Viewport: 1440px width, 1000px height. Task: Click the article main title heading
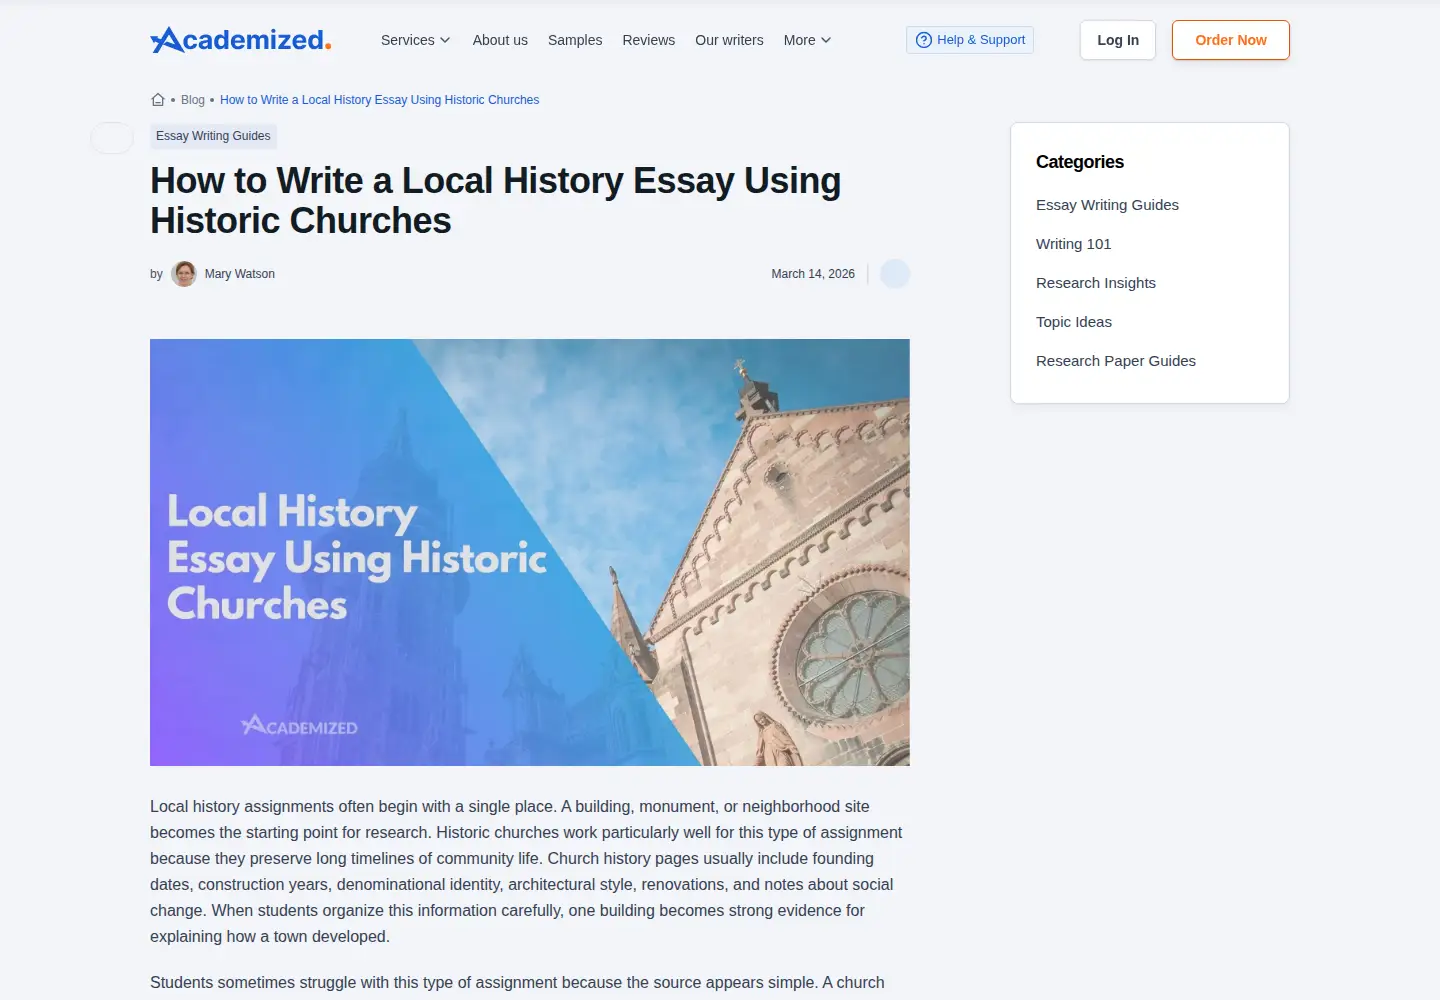pyautogui.click(x=496, y=200)
